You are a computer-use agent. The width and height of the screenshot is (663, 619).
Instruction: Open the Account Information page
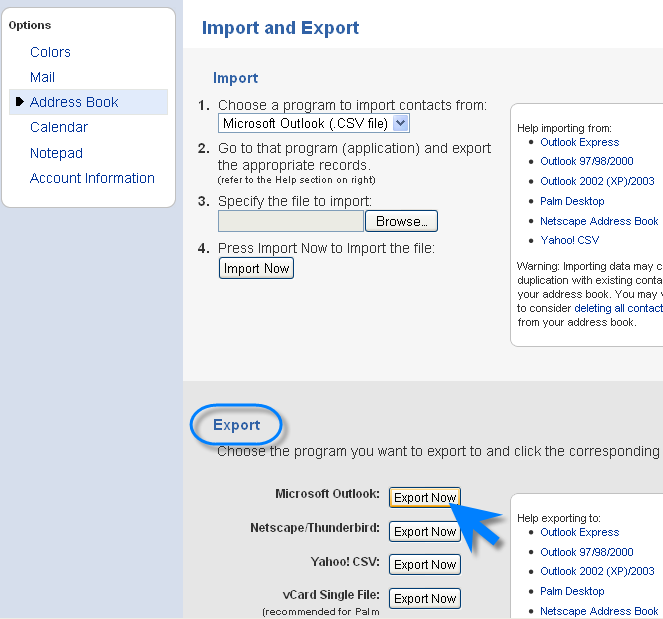tap(92, 178)
